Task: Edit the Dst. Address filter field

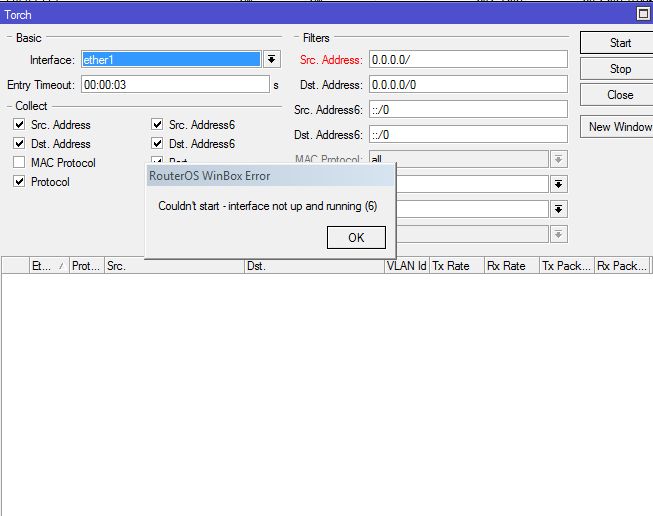Action: point(468,85)
